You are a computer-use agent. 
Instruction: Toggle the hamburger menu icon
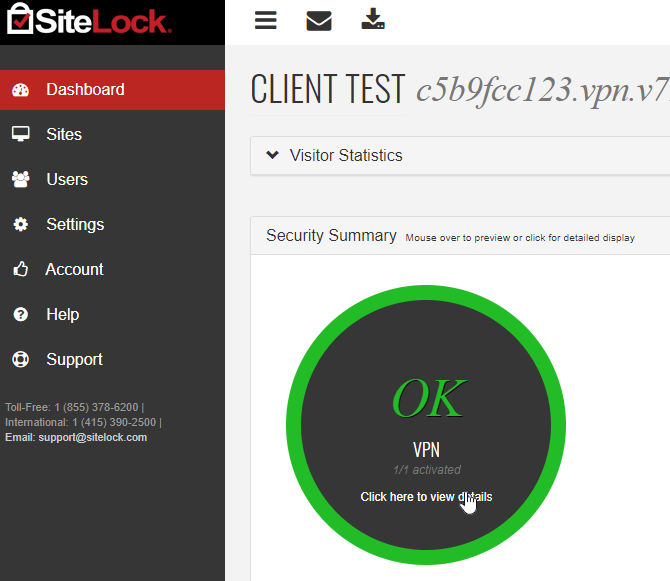click(265, 20)
